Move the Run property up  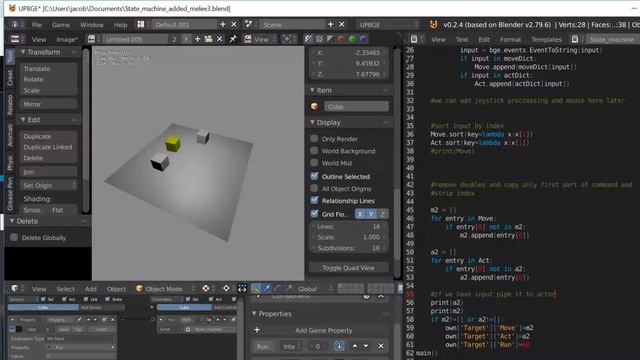tap(355, 346)
